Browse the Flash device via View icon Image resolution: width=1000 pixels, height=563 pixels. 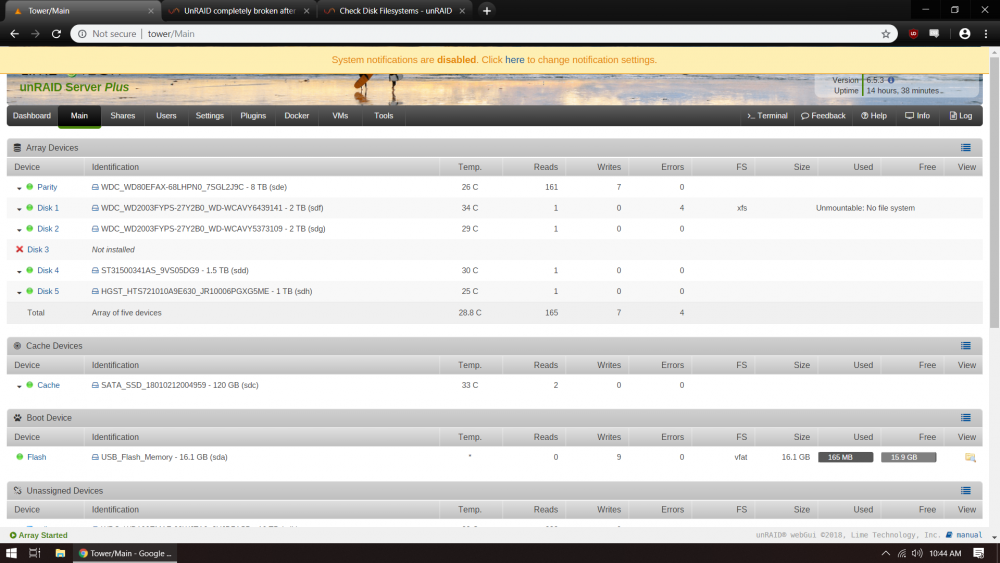(970, 457)
